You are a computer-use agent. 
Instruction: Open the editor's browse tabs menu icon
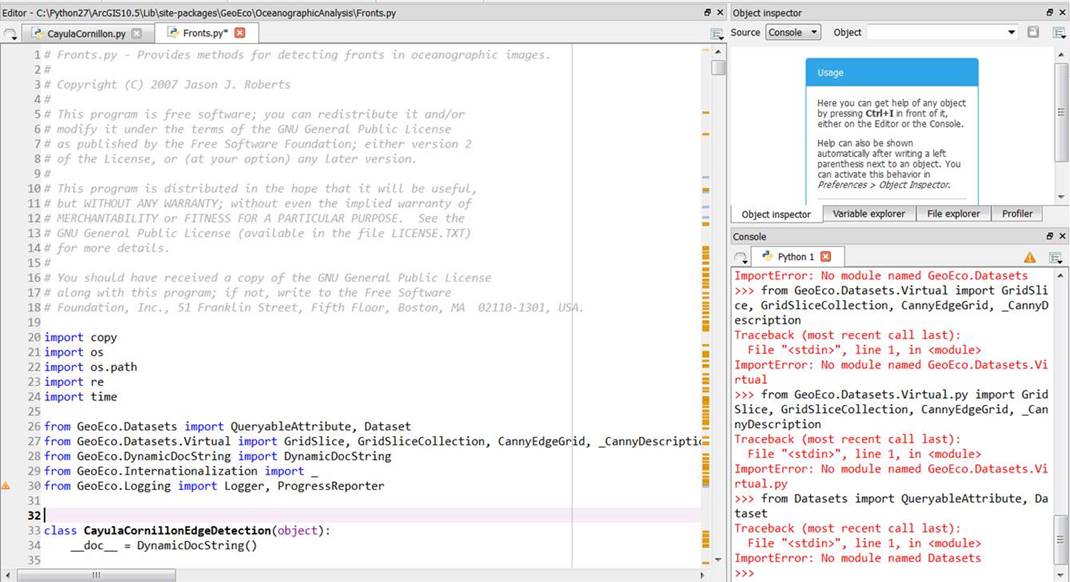tap(10, 33)
